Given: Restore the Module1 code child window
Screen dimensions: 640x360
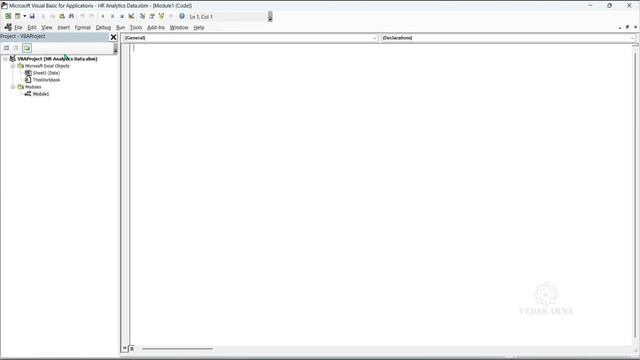Looking at the screenshot, I should [x=627, y=27].
